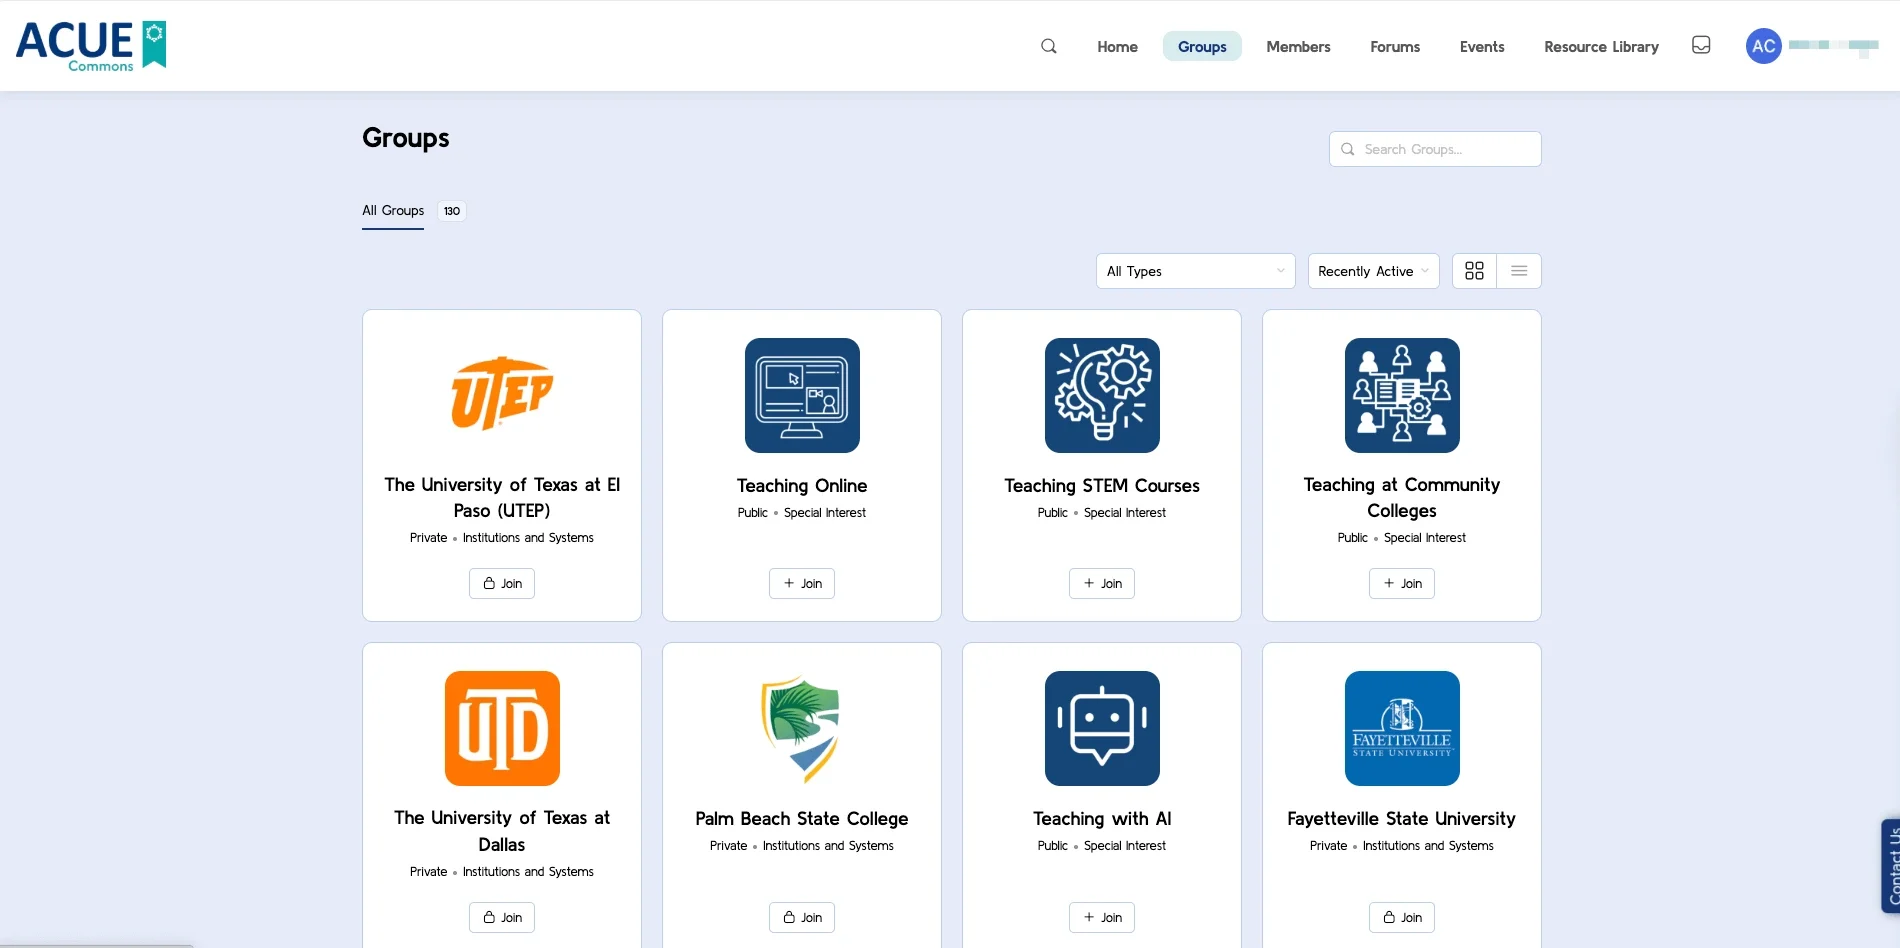Join the Palm Beach State College group
The width and height of the screenshot is (1900, 948).
coord(802,917)
